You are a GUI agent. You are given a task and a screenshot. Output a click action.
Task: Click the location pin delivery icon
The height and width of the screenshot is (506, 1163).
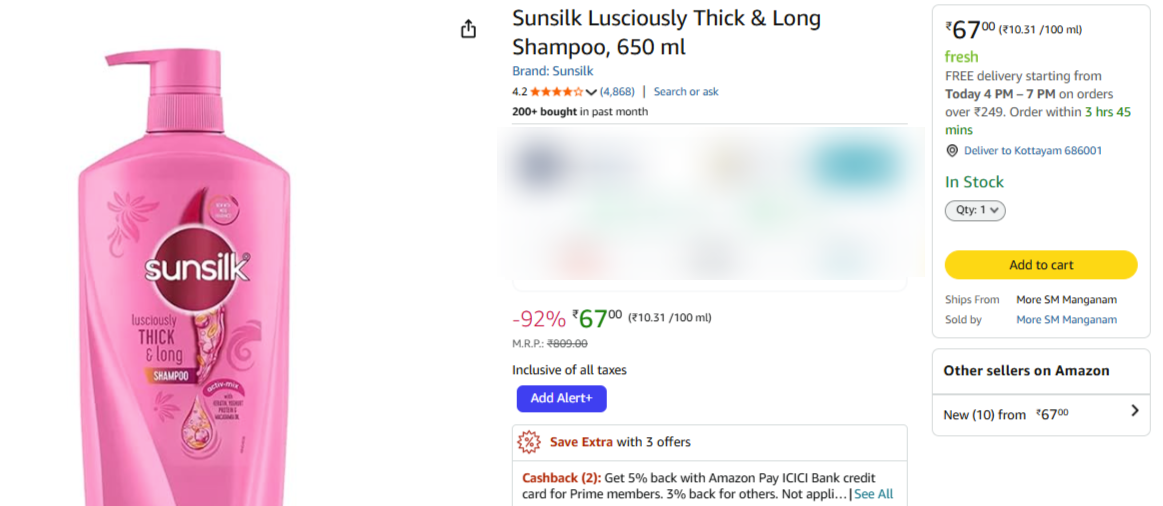pos(952,151)
